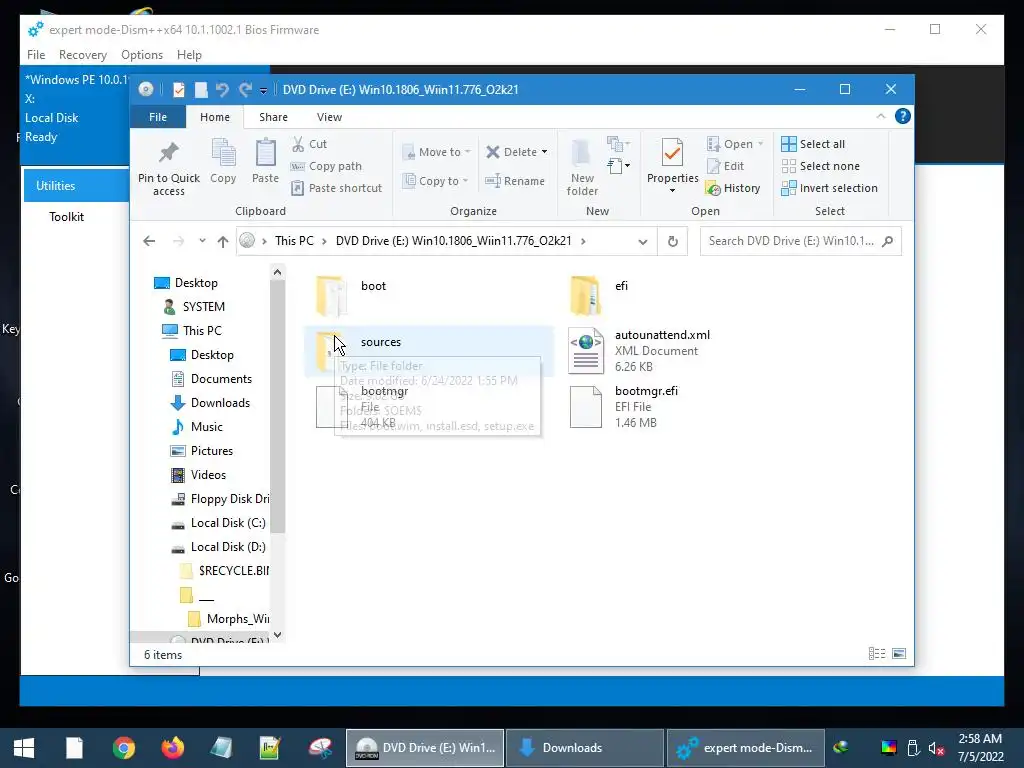
Task: Click Quick Access Toolbar customize arrow
Action: [263, 90]
